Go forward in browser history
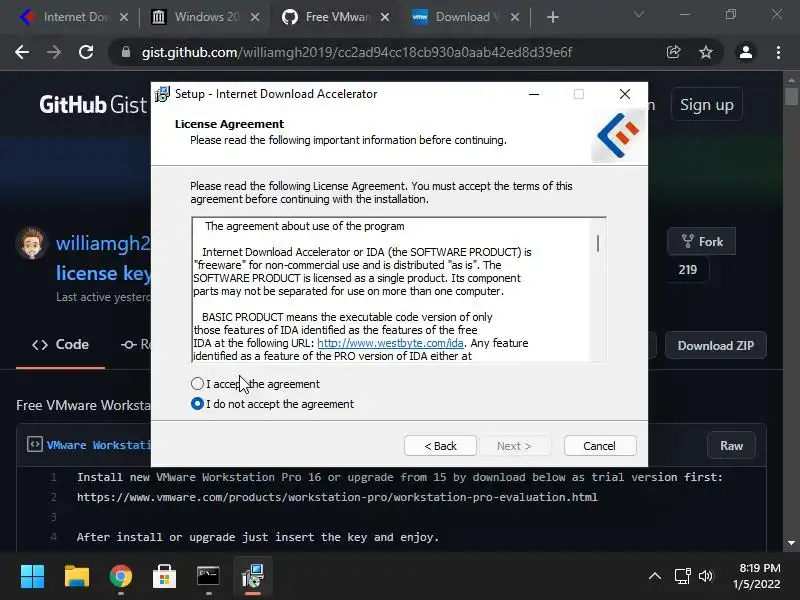The height and width of the screenshot is (600, 800). (x=54, y=52)
